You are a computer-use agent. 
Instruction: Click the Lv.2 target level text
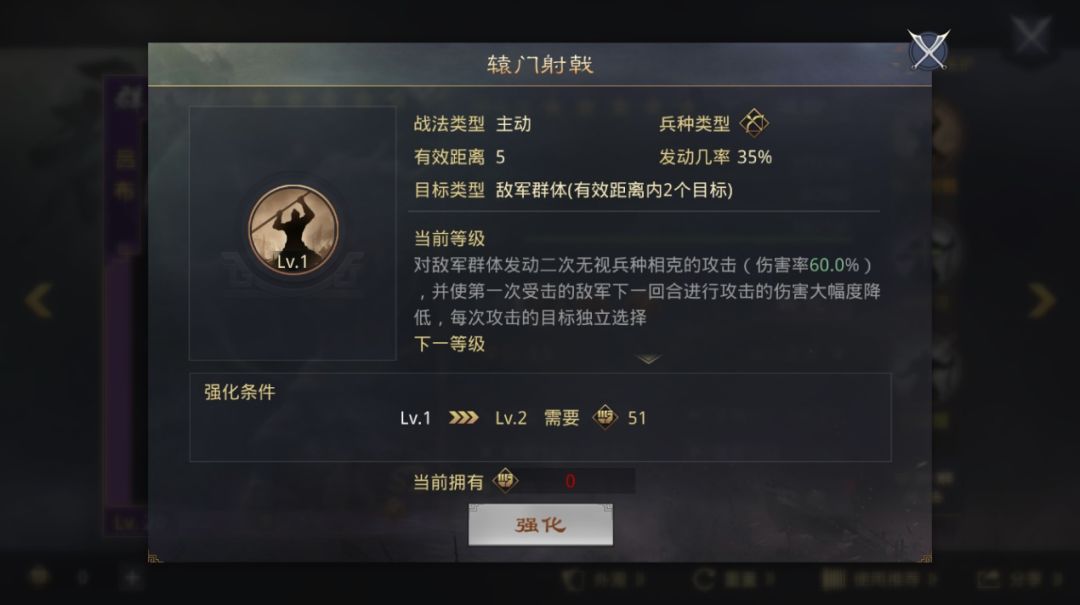(511, 418)
